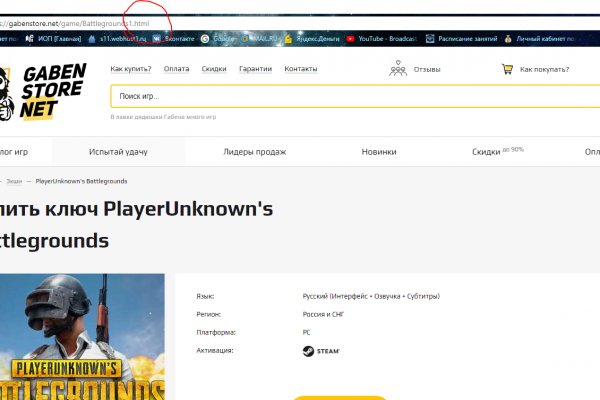Click the Как купить? link
The height and width of the screenshot is (400, 600).
130,69
